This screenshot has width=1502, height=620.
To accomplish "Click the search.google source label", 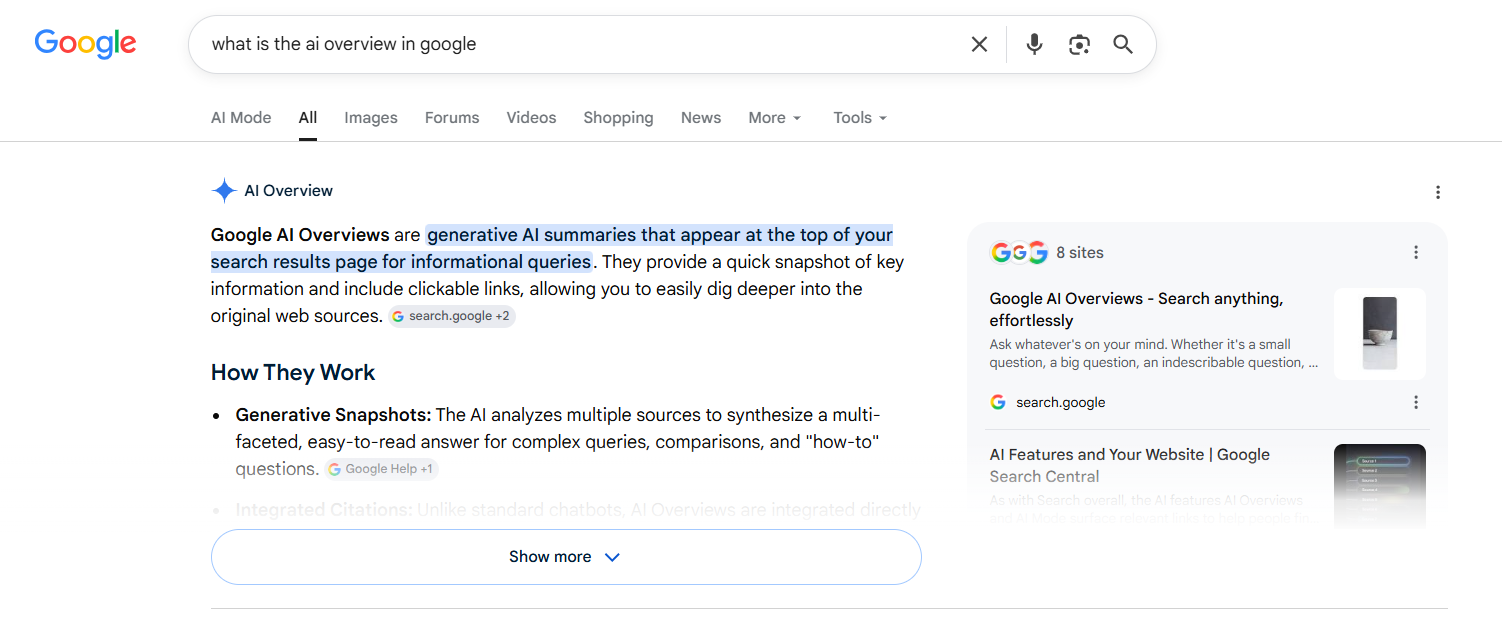I will click(x=1061, y=402).
